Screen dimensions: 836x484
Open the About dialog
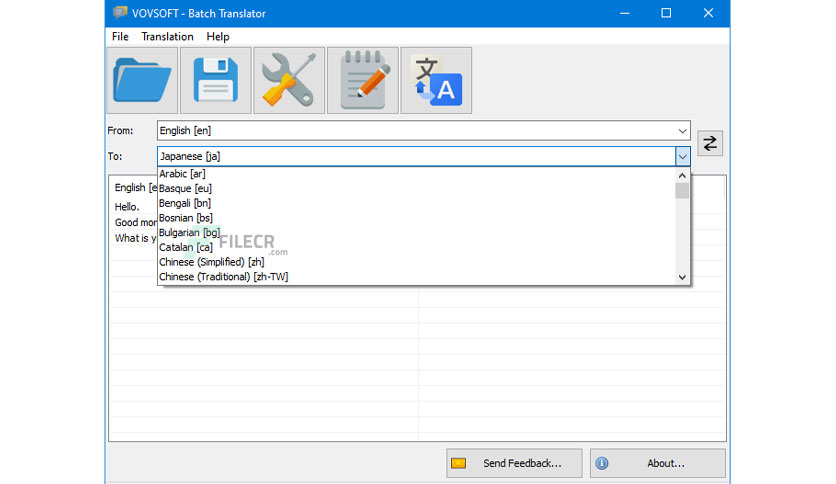[x=657, y=463]
